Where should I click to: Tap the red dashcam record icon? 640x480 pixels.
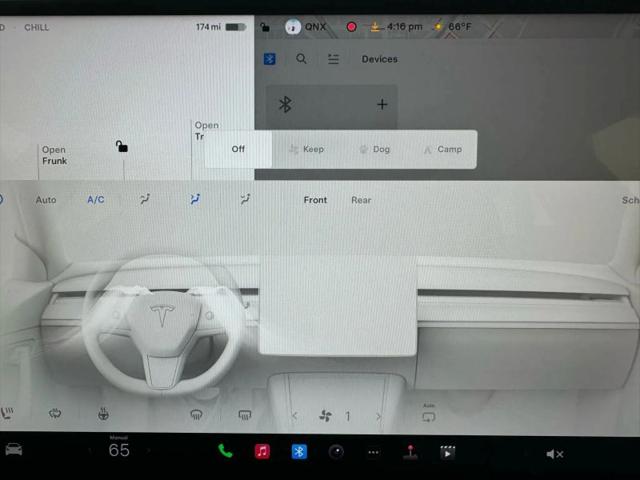[x=351, y=27]
